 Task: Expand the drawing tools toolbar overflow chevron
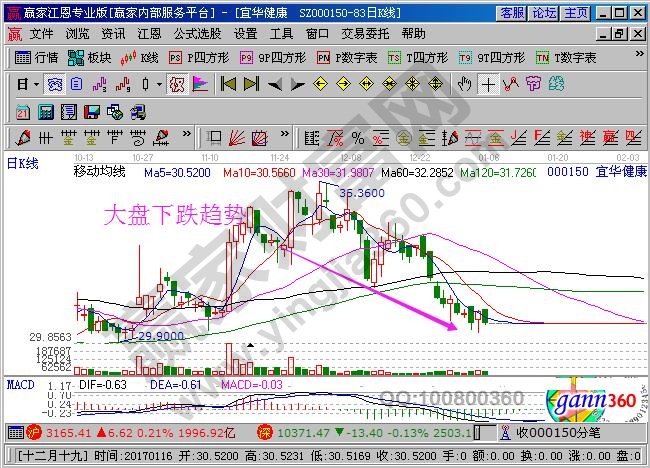coord(187,134)
